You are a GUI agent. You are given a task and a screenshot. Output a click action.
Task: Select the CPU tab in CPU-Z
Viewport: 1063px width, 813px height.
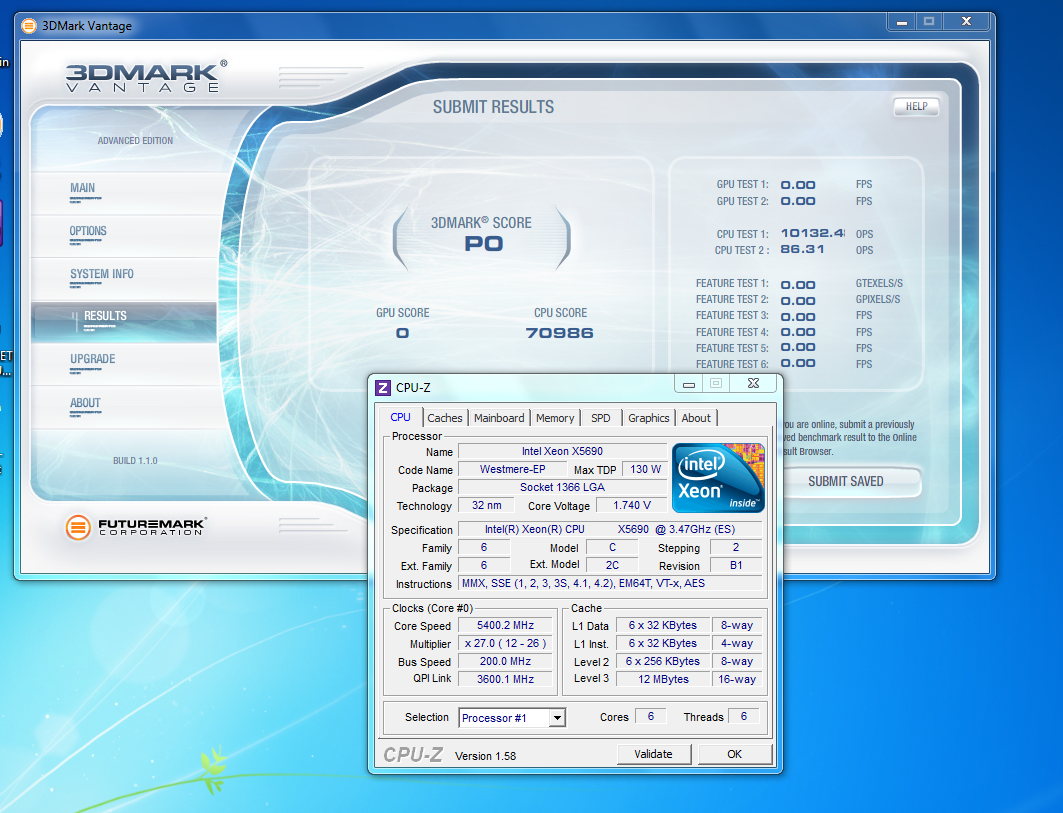(401, 418)
